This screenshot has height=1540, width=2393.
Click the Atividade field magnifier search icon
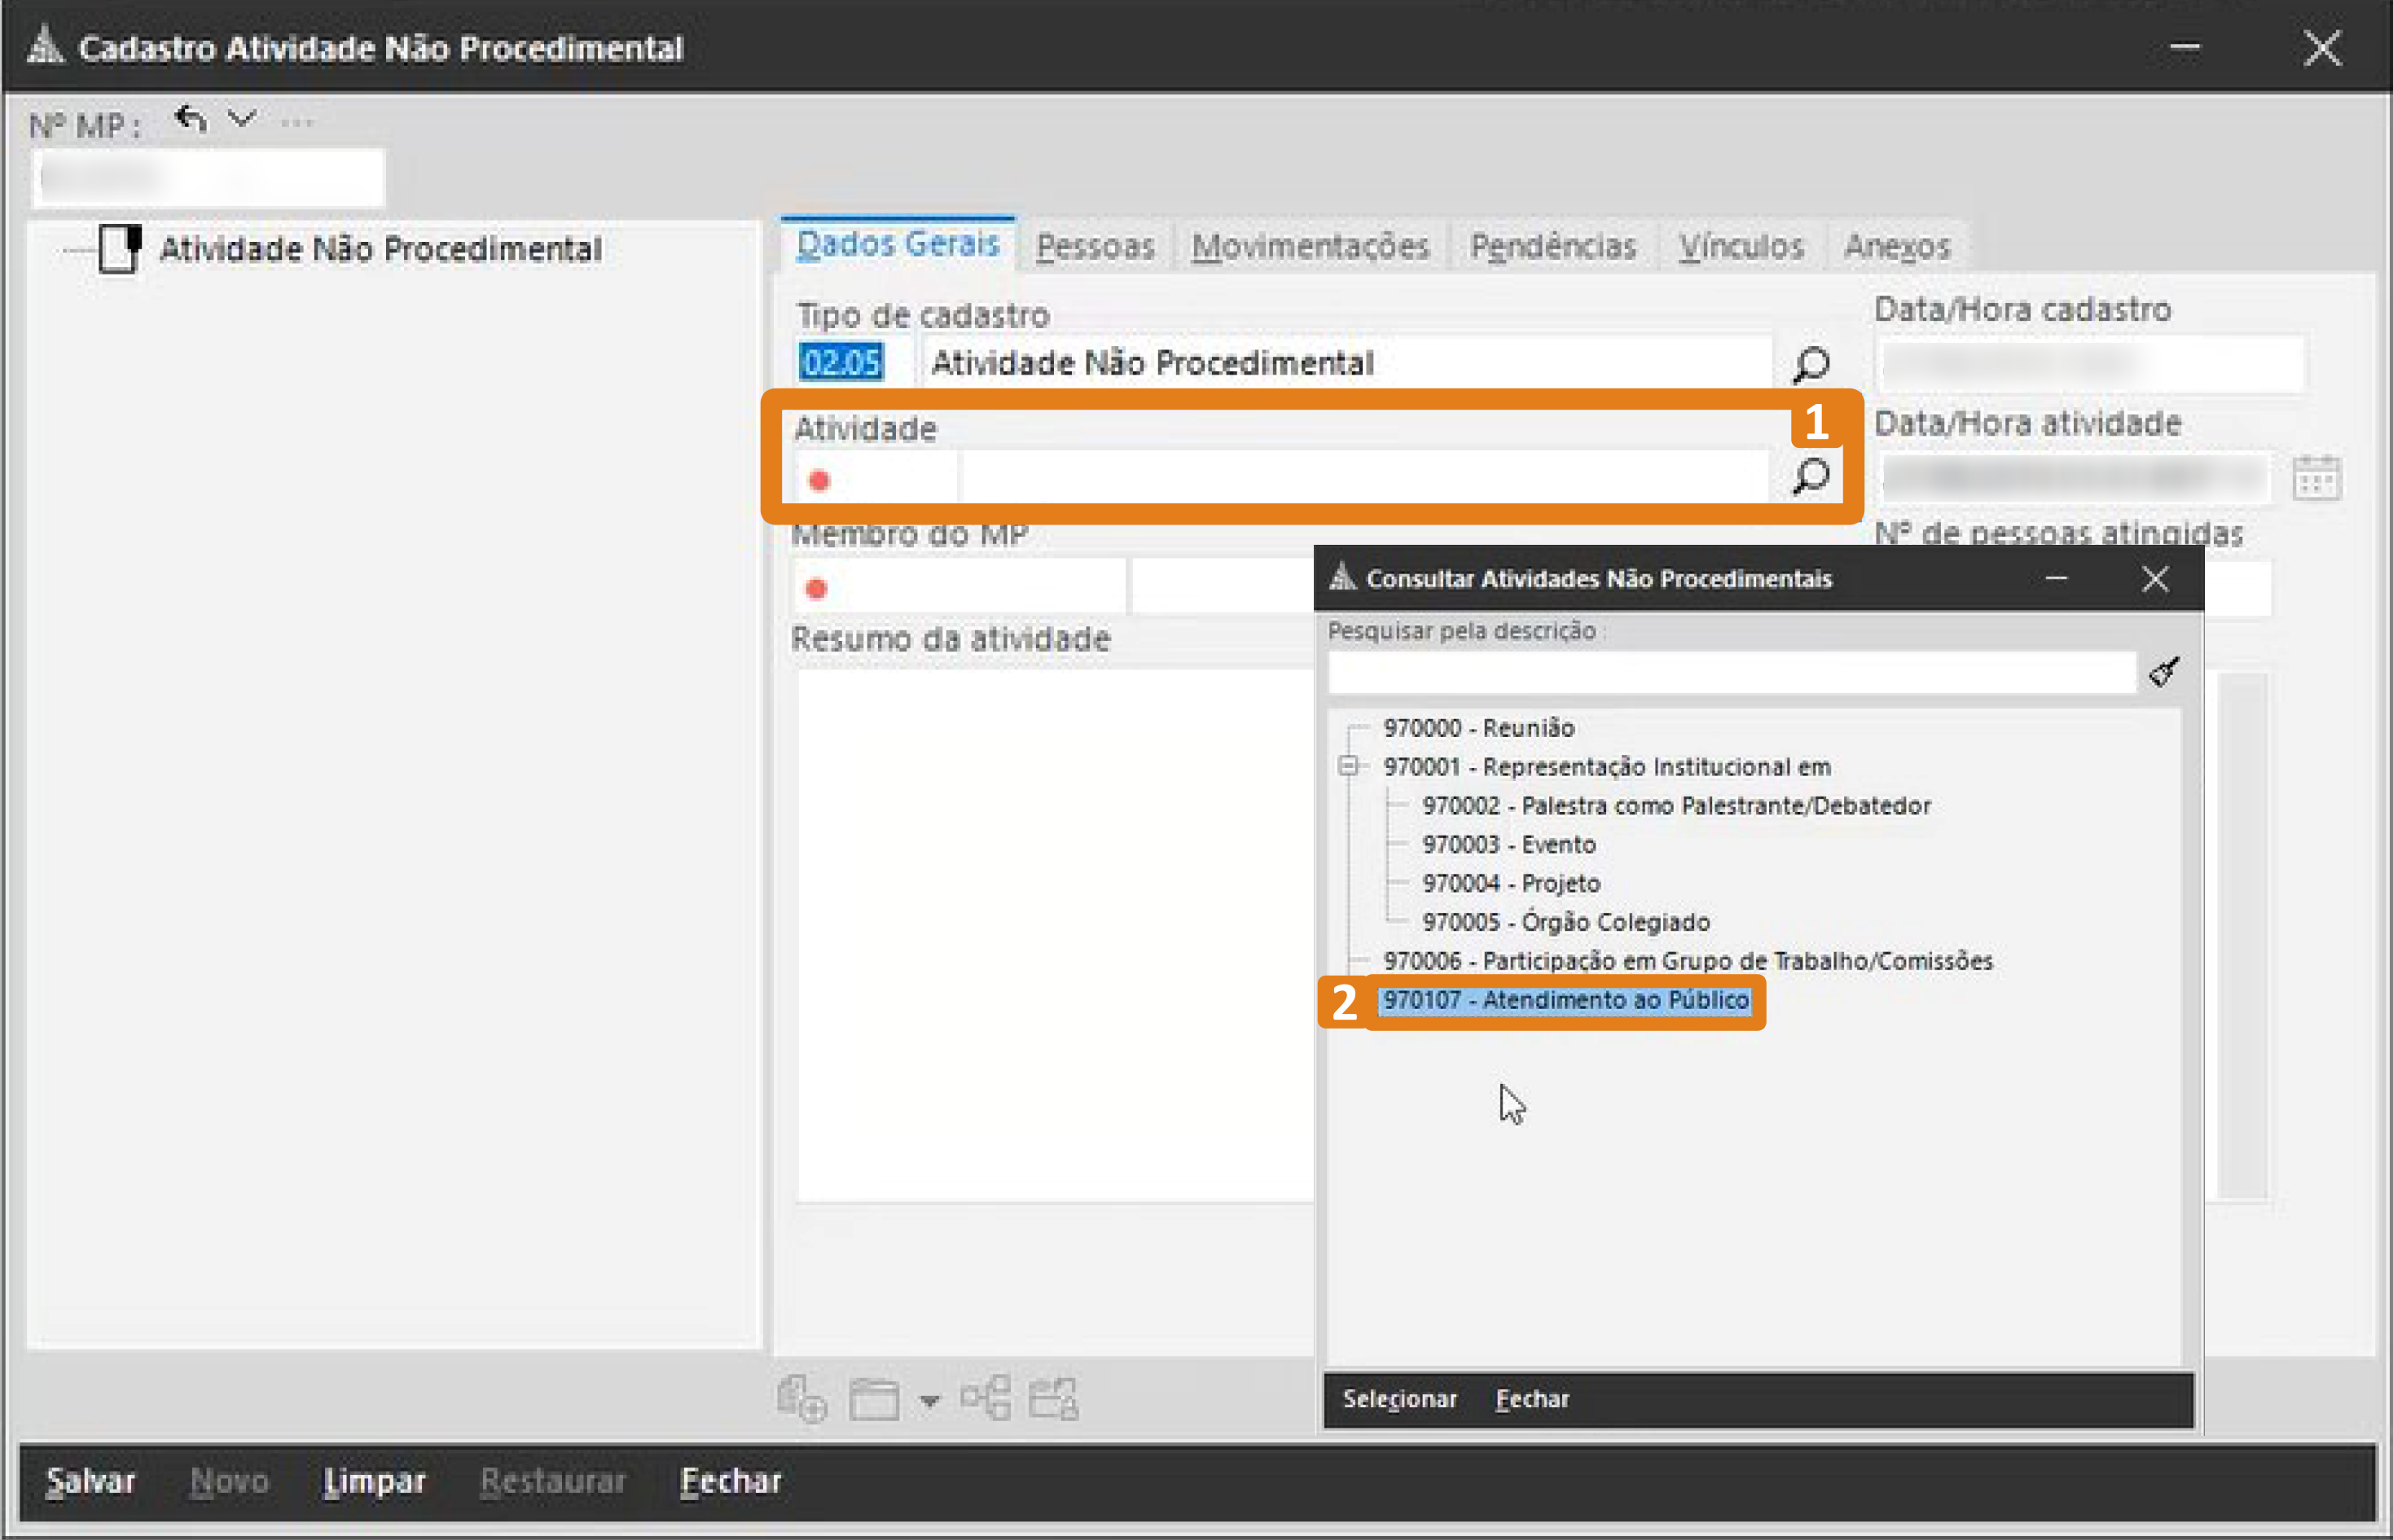click(x=1810, y=476)
